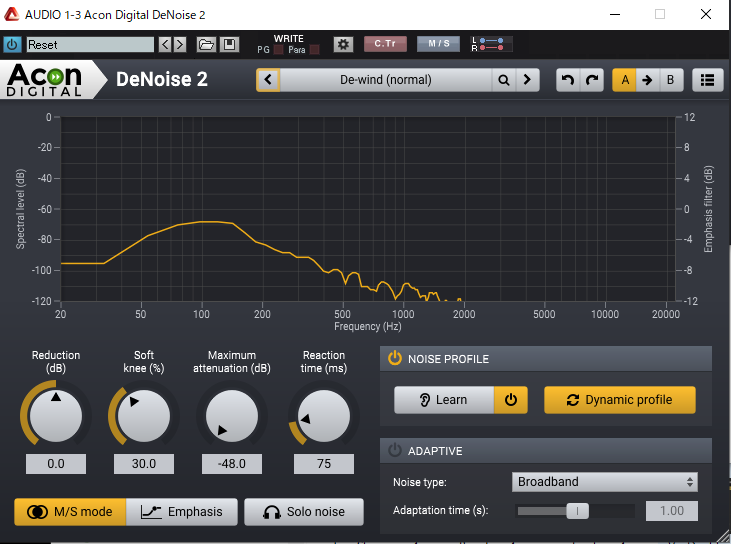This screenshot has width=731, height=544.
Task: Toggle the M/S host button
Action: click(438, 44)
